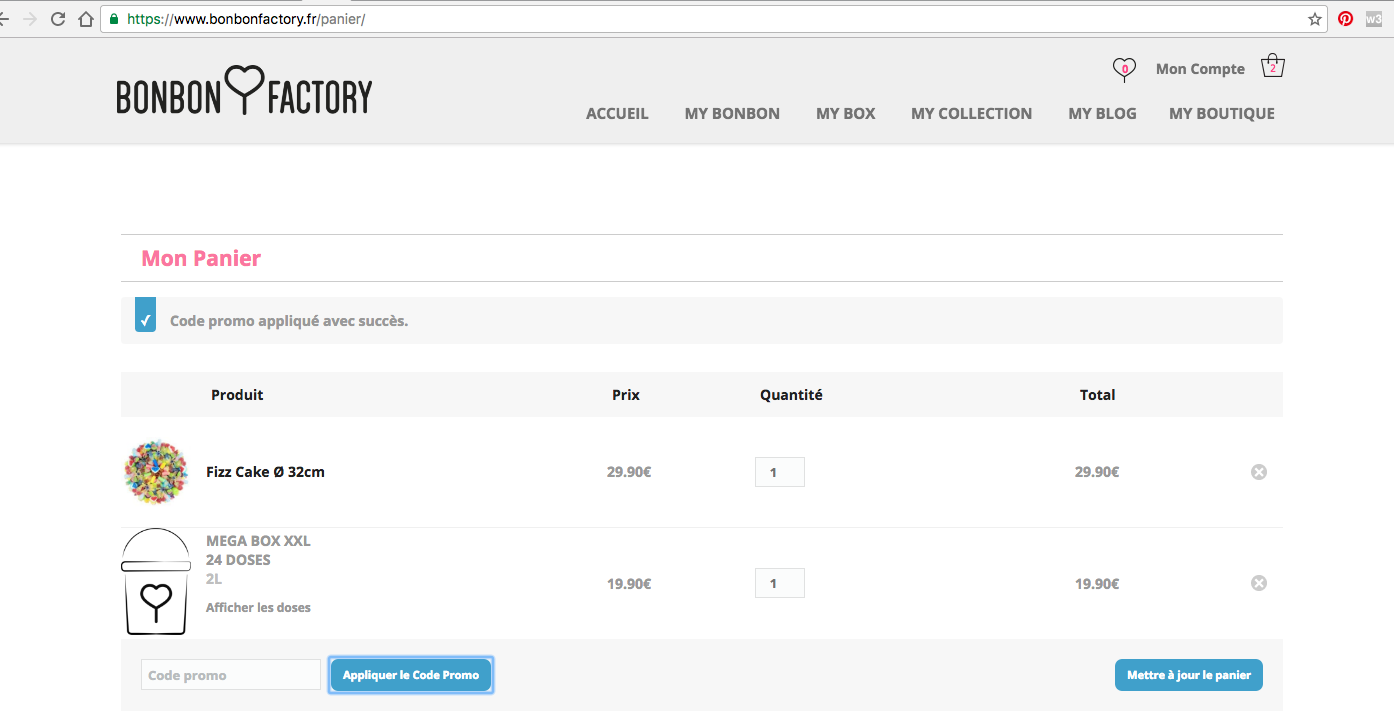
Task: Open the Mega Box bucket thumbnail
Action: point(156,582)
